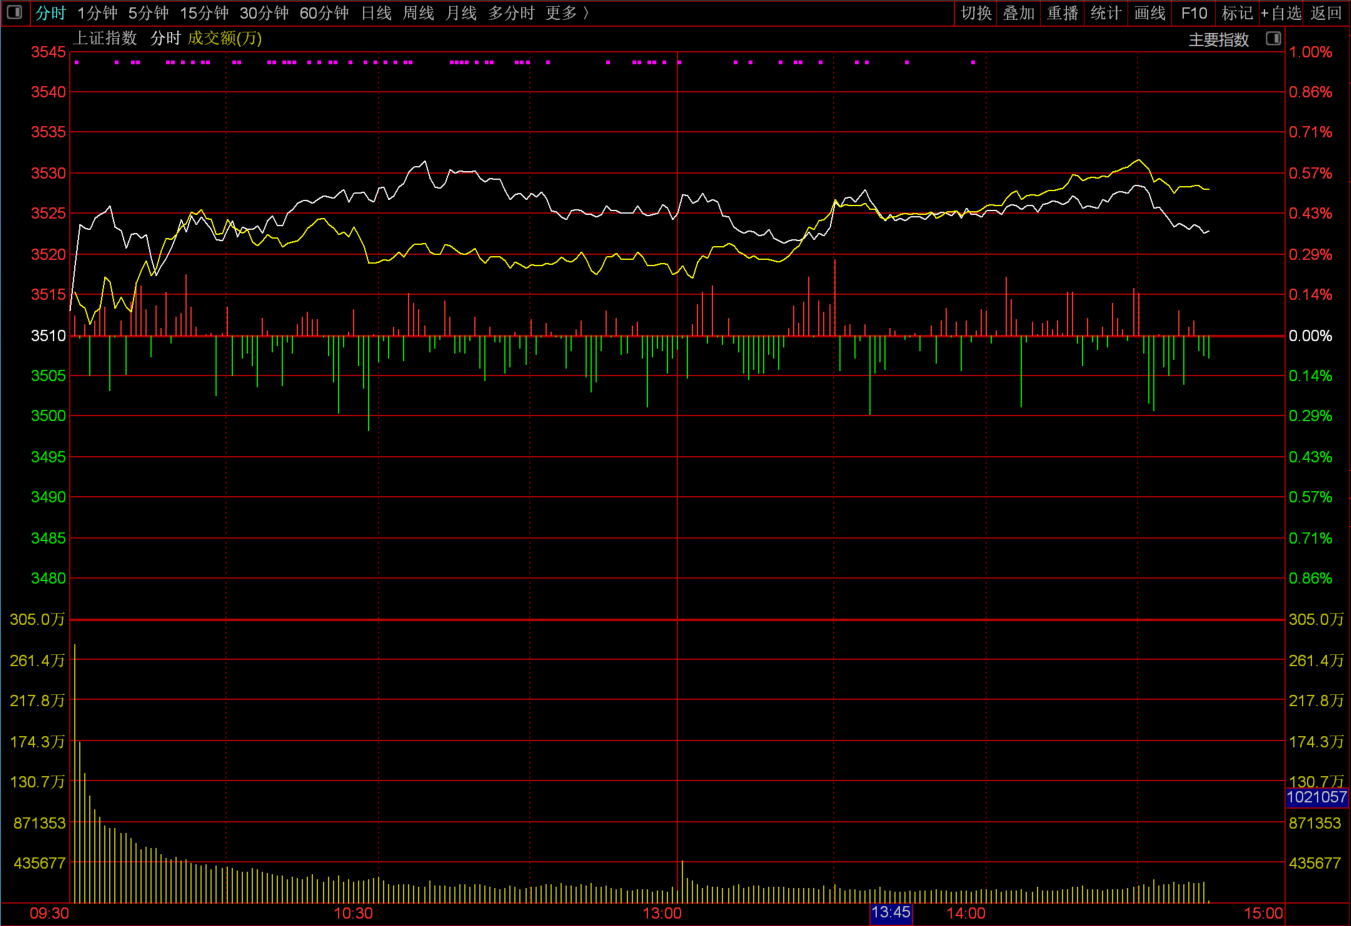
Task: Click the 305.0万 label on left axis
Action: 37,619
